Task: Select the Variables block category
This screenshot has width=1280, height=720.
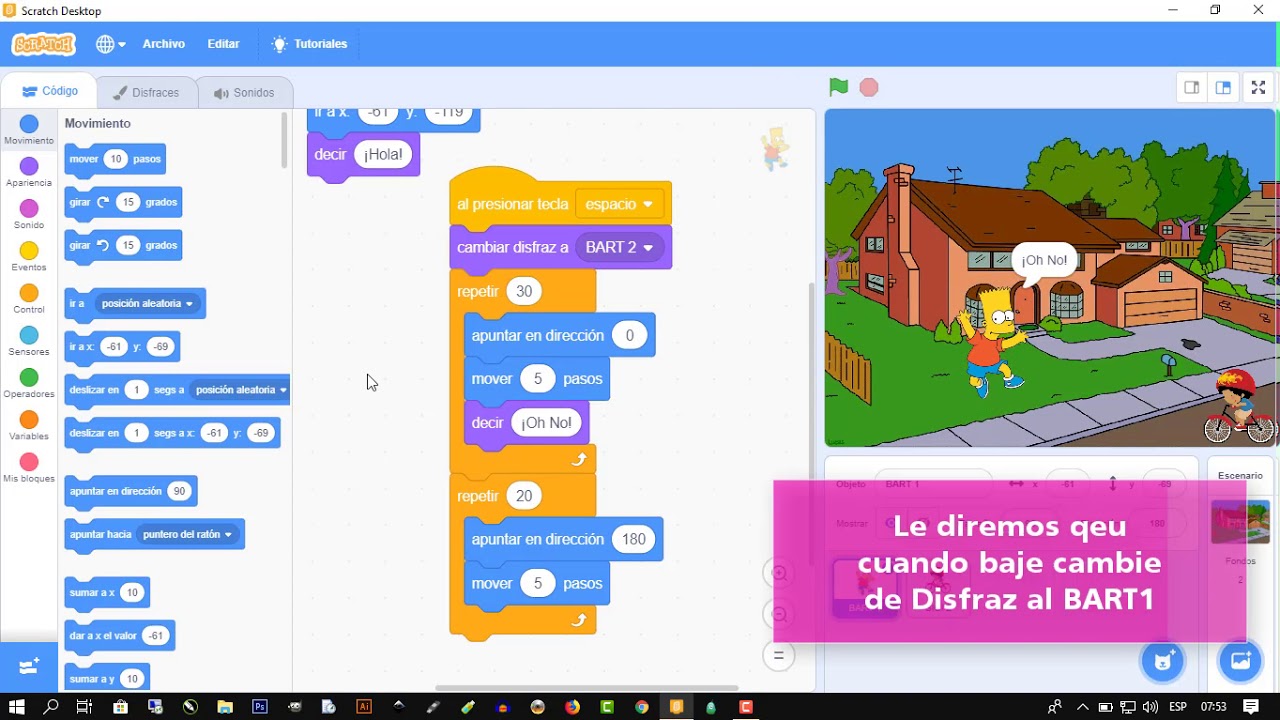Action: point(29,426)
